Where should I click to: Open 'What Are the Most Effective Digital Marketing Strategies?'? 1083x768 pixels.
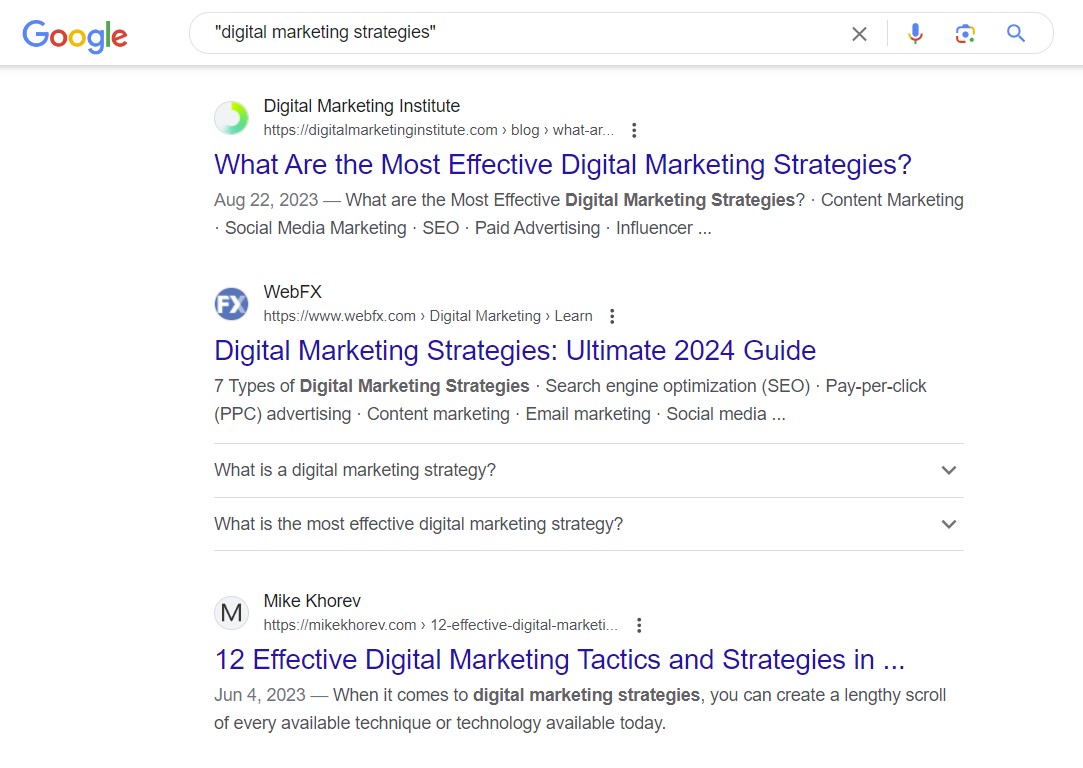(x=560, y=164)
